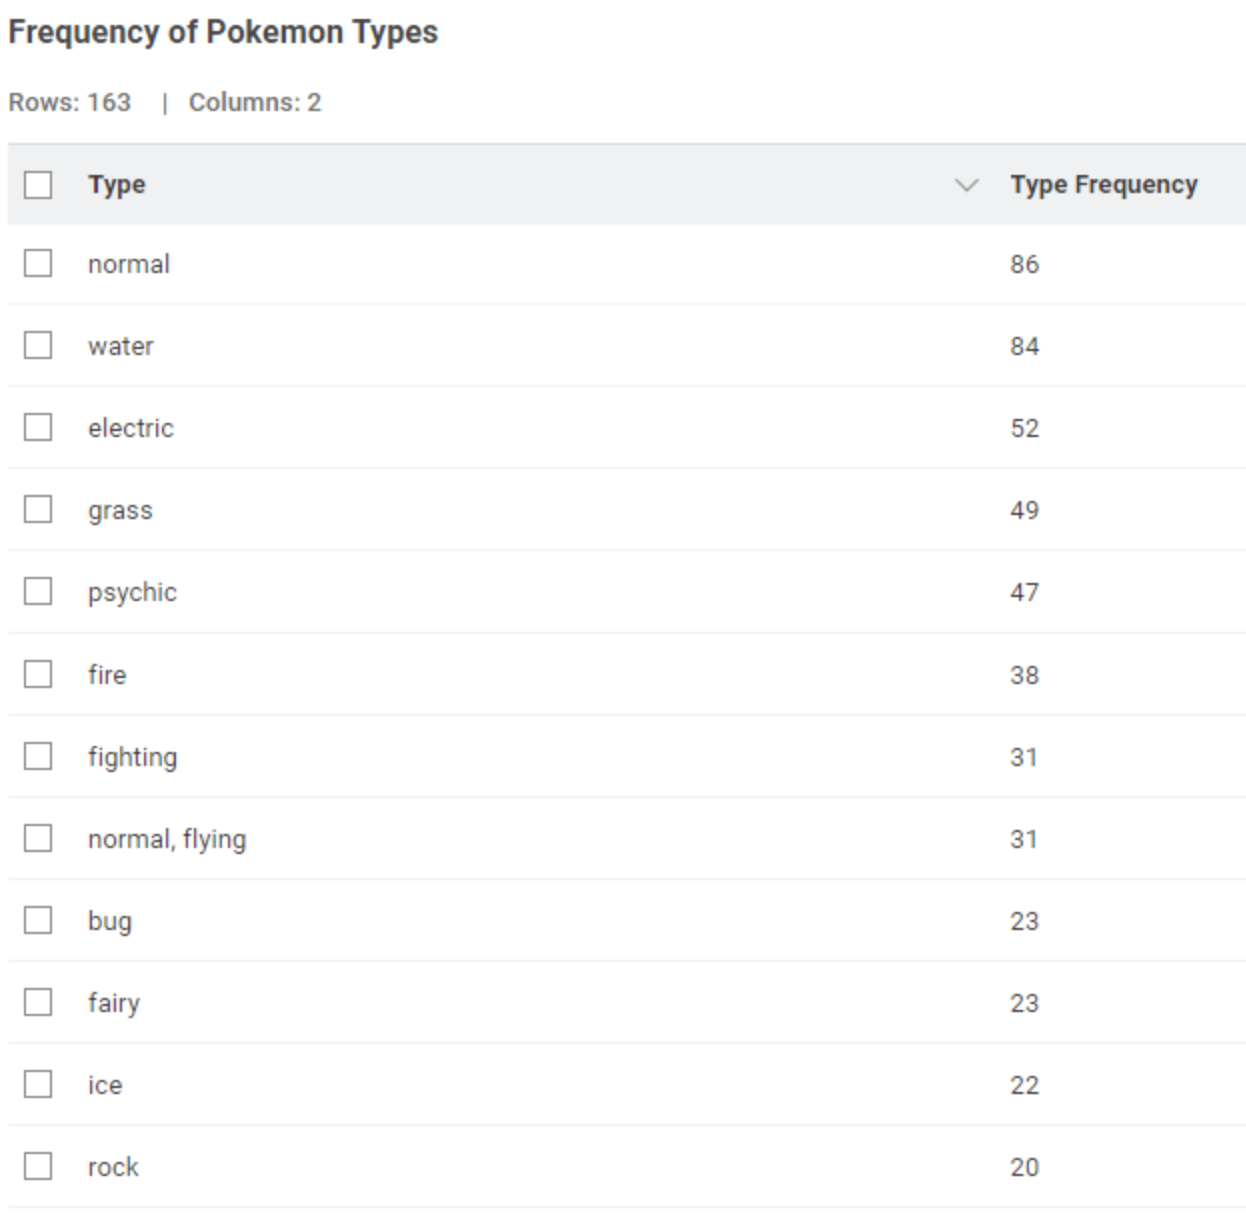This screenshot has height=1220, width=1246.
Task: Check the rock row checkbox
Action: coord(38,1166)
